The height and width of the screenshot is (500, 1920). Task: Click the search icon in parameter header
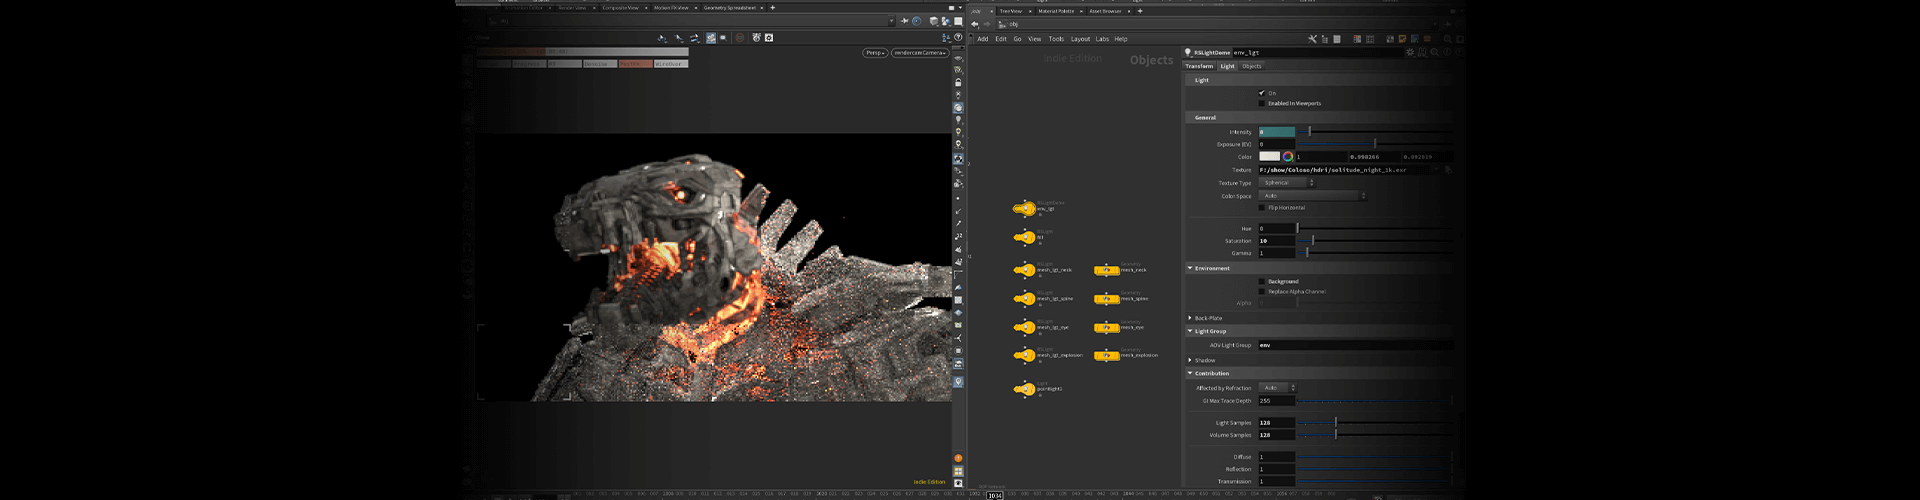(1434, 52)
